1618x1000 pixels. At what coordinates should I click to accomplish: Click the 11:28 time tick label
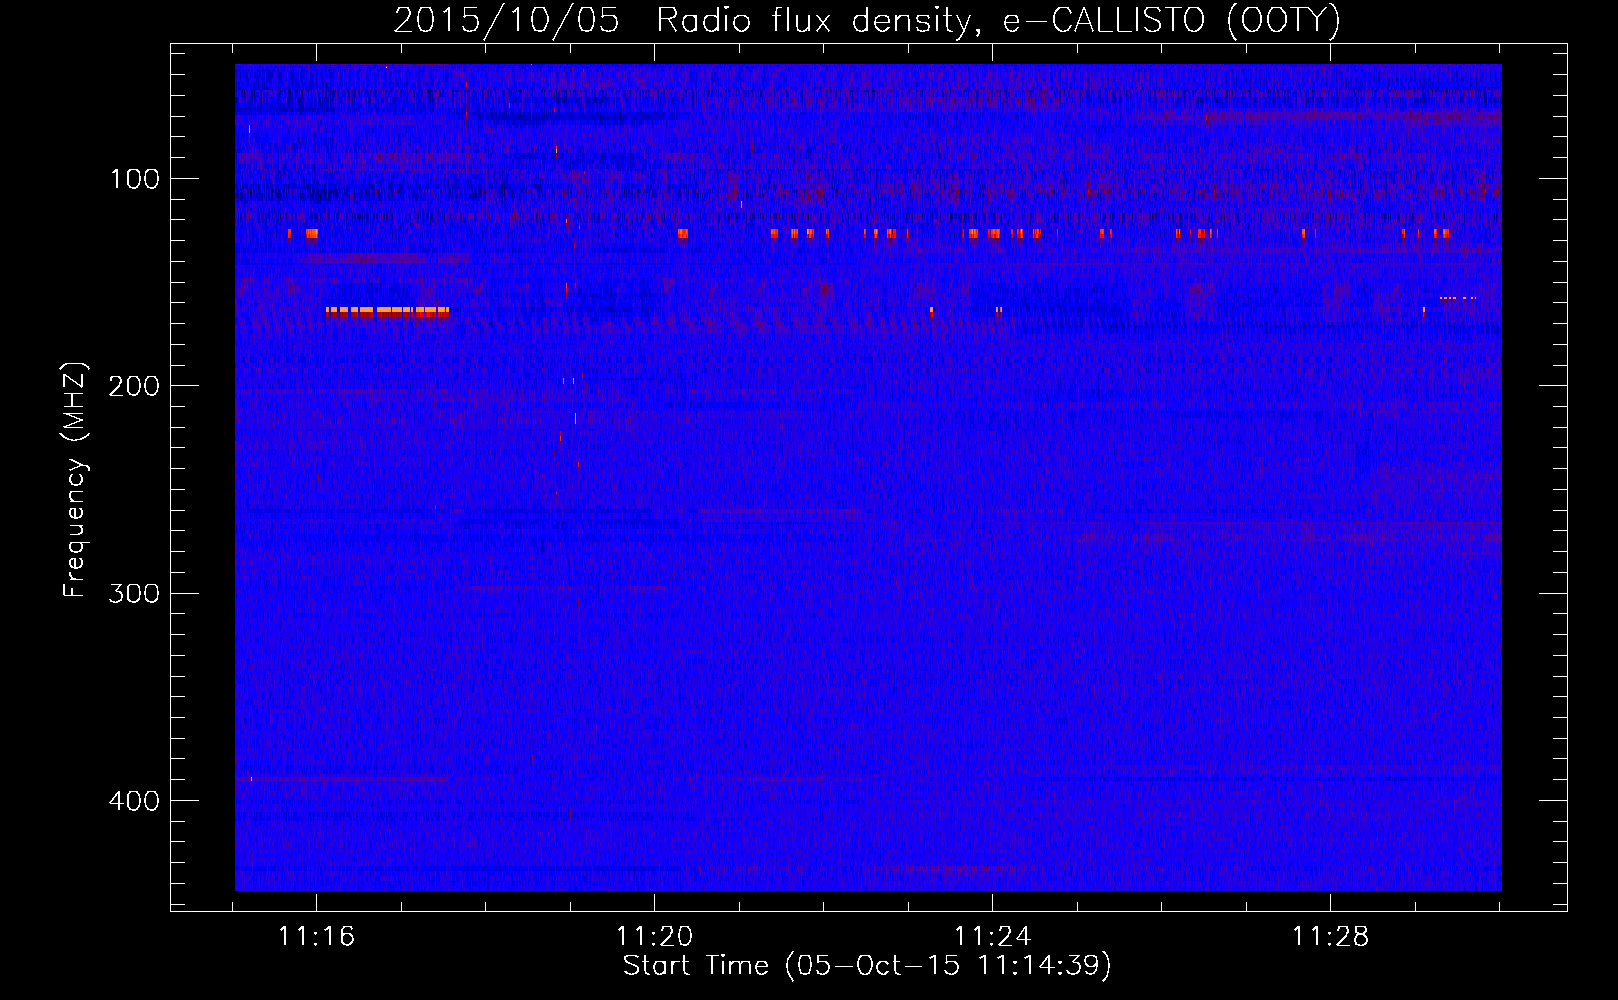click(1330, 937)
